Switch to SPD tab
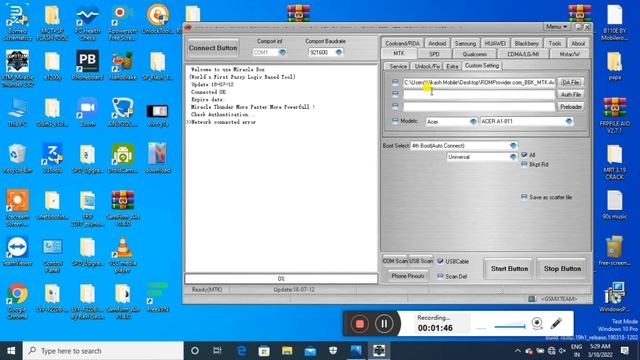 click(434, 54)
